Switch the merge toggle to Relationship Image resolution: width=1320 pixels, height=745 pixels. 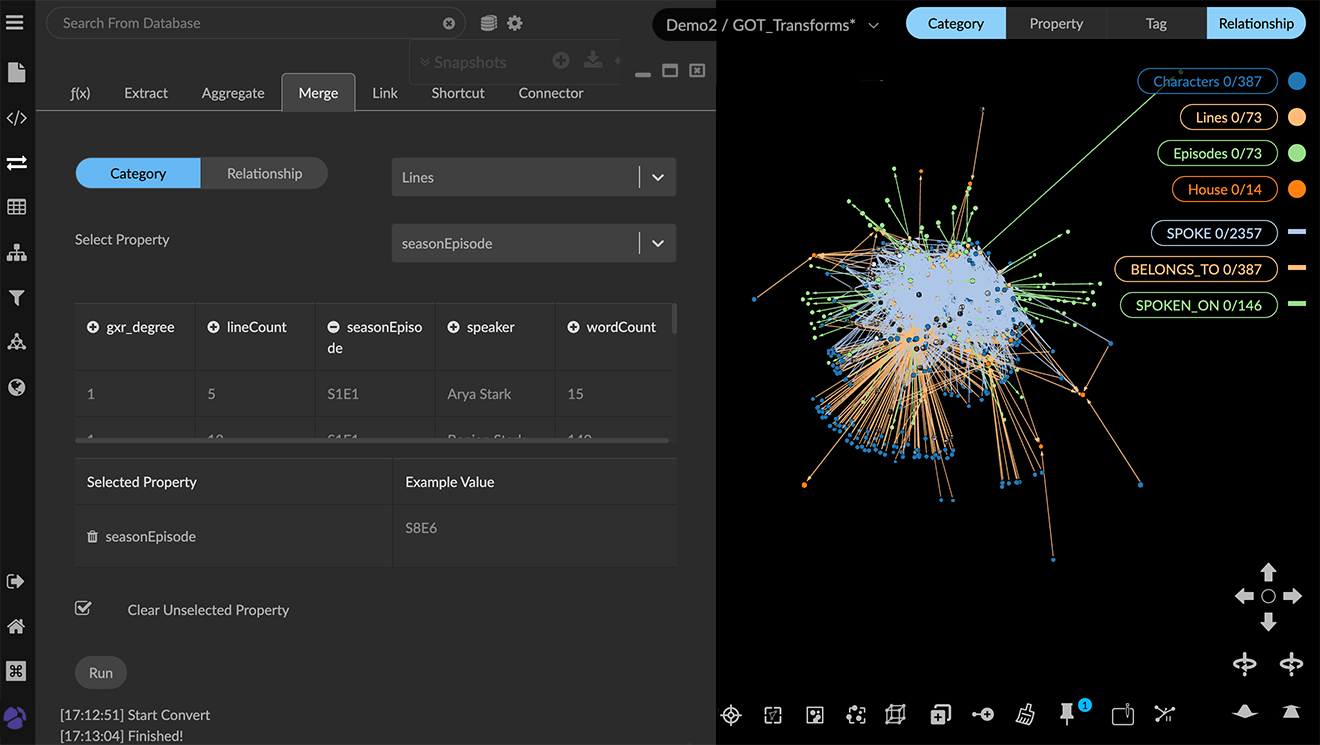pyautogui.click(x=264, y=174)
